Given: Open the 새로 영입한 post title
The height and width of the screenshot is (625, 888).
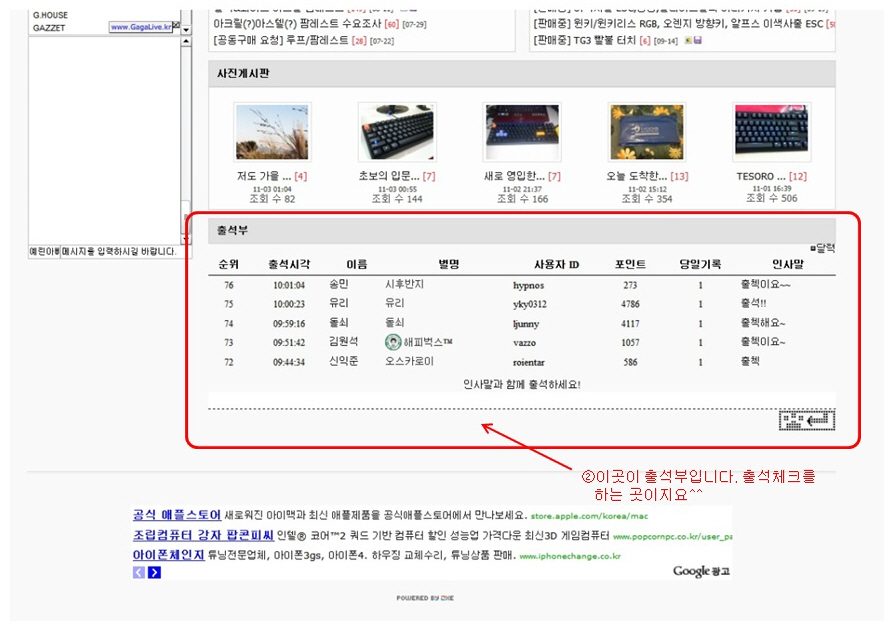Looking at the screenshot, I should coord(514,176).
